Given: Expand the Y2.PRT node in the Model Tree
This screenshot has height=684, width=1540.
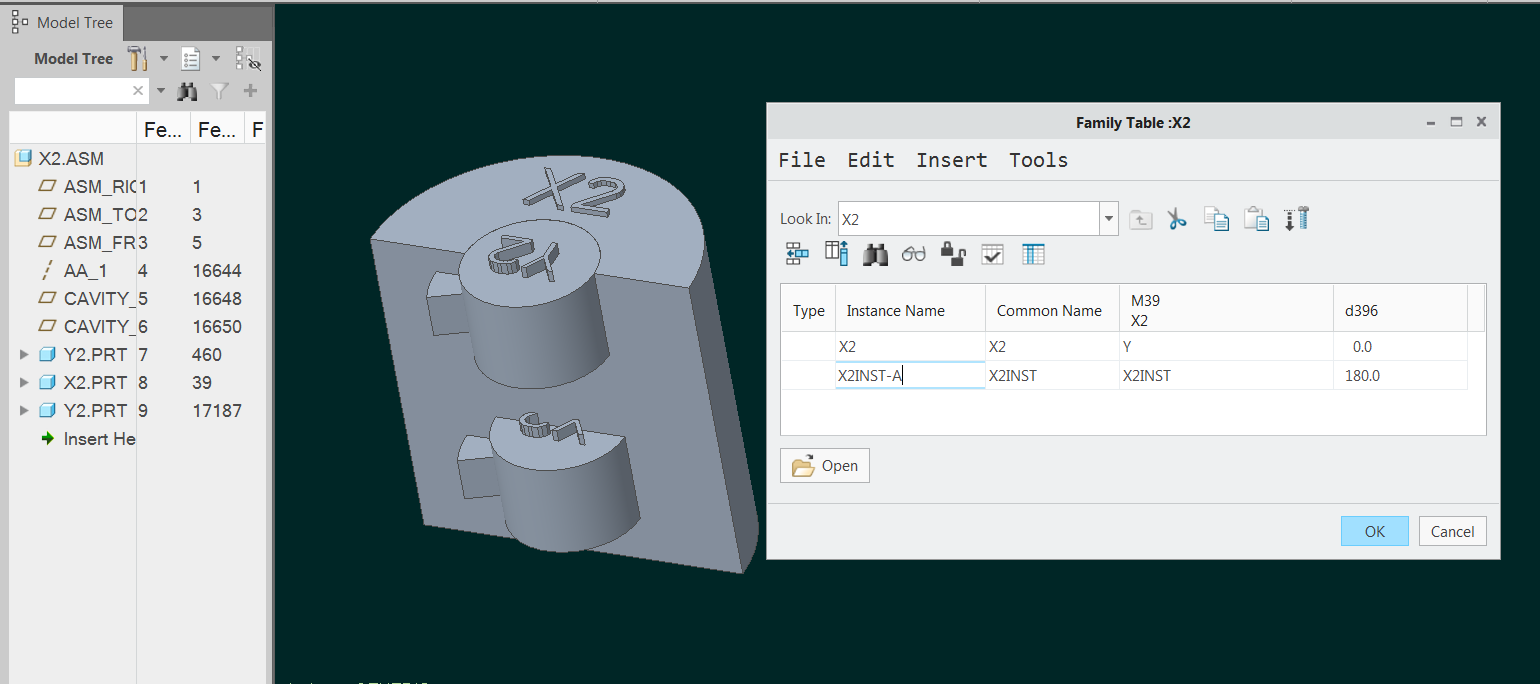Looking at the screenshot, I should (x=24, y=354).
